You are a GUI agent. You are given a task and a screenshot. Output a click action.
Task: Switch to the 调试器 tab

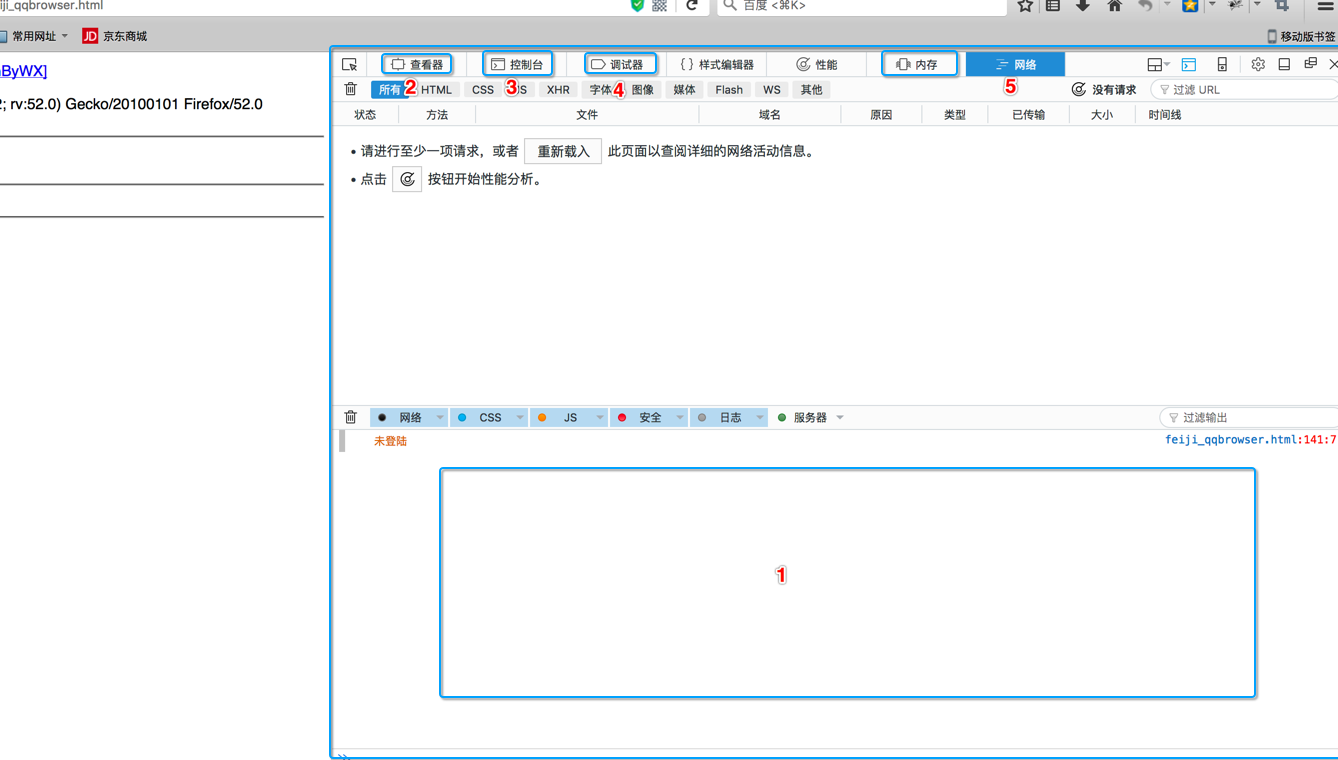620,64
